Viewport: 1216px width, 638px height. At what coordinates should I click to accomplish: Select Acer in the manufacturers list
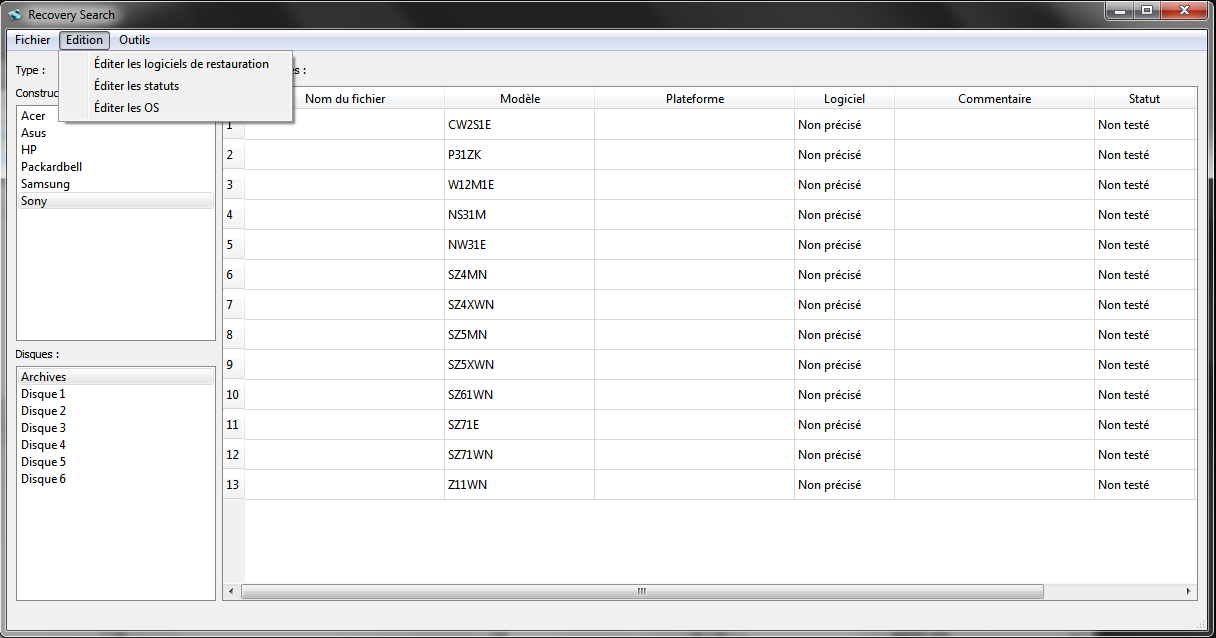coord(33,116)
